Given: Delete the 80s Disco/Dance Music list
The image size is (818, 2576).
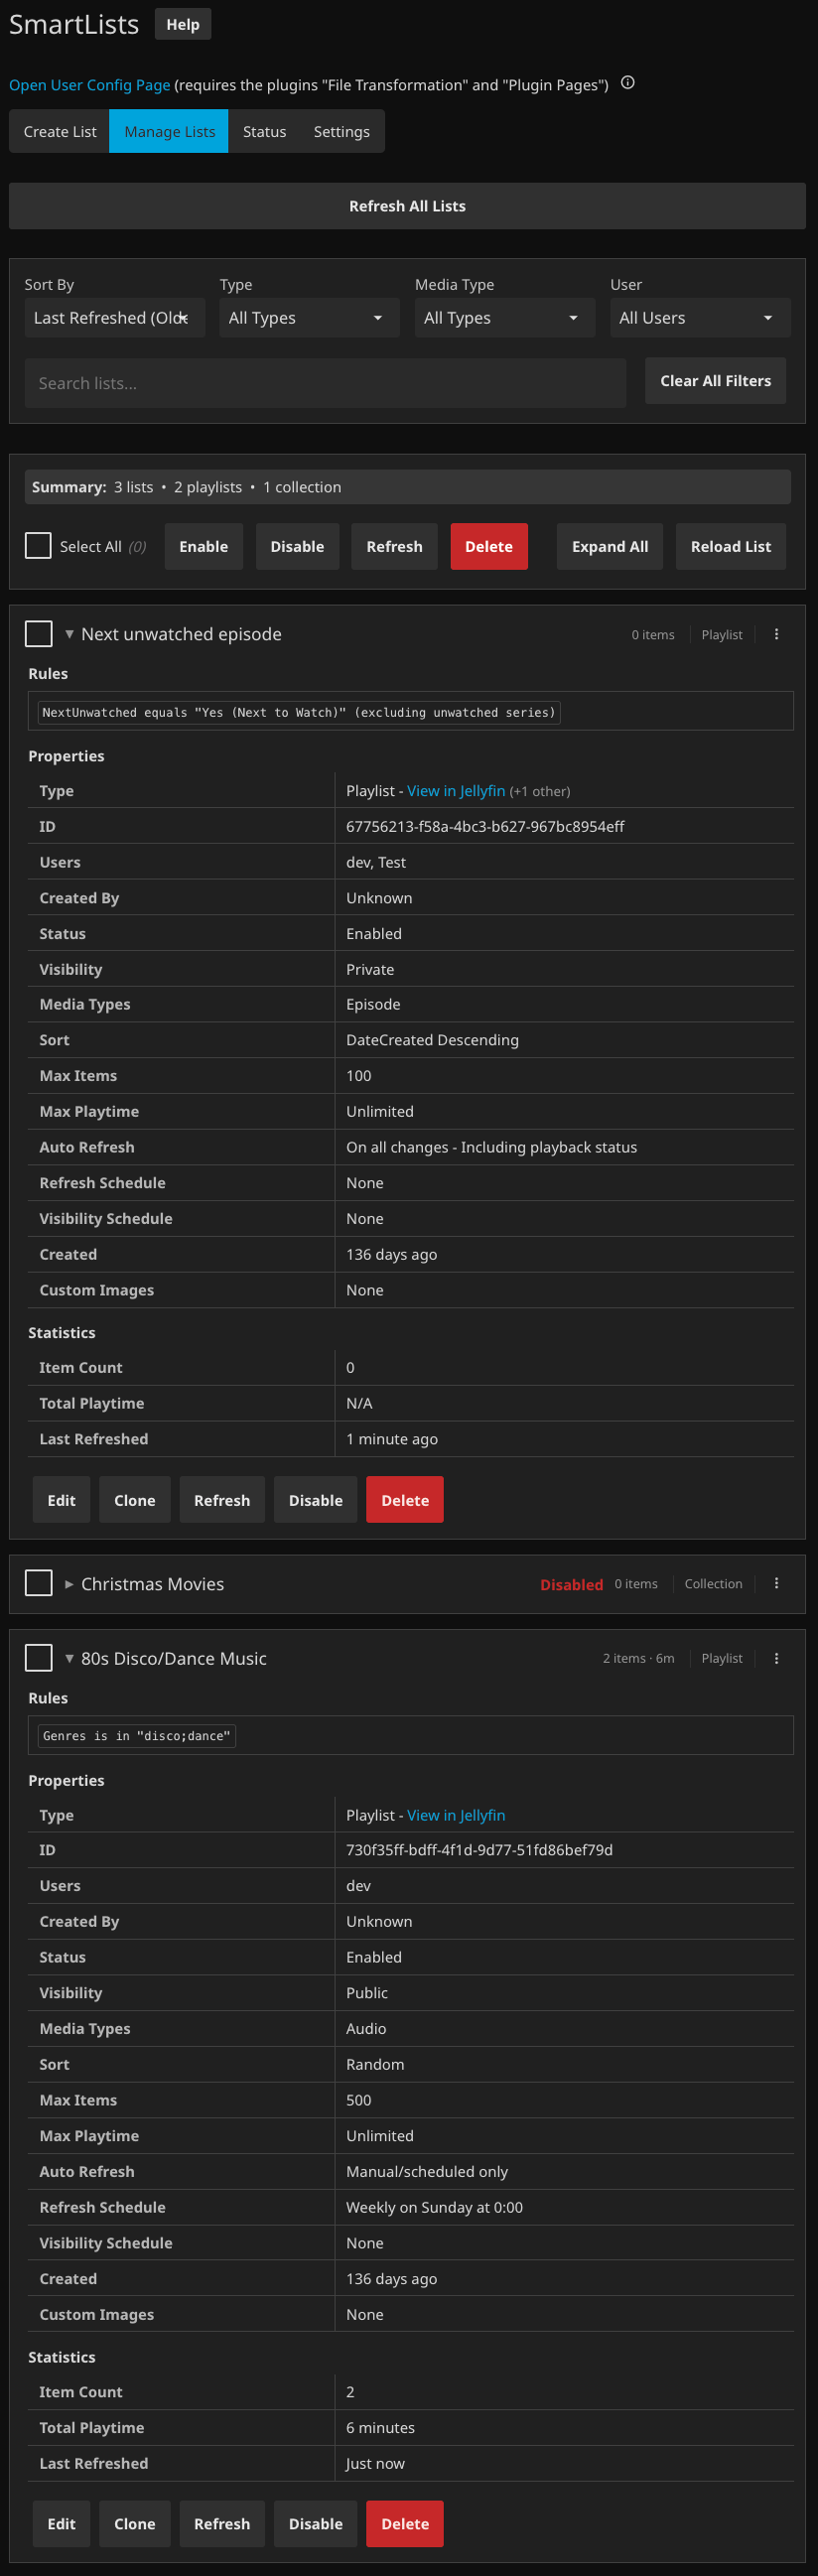Looking at the screenshot, I should 405,2524.
